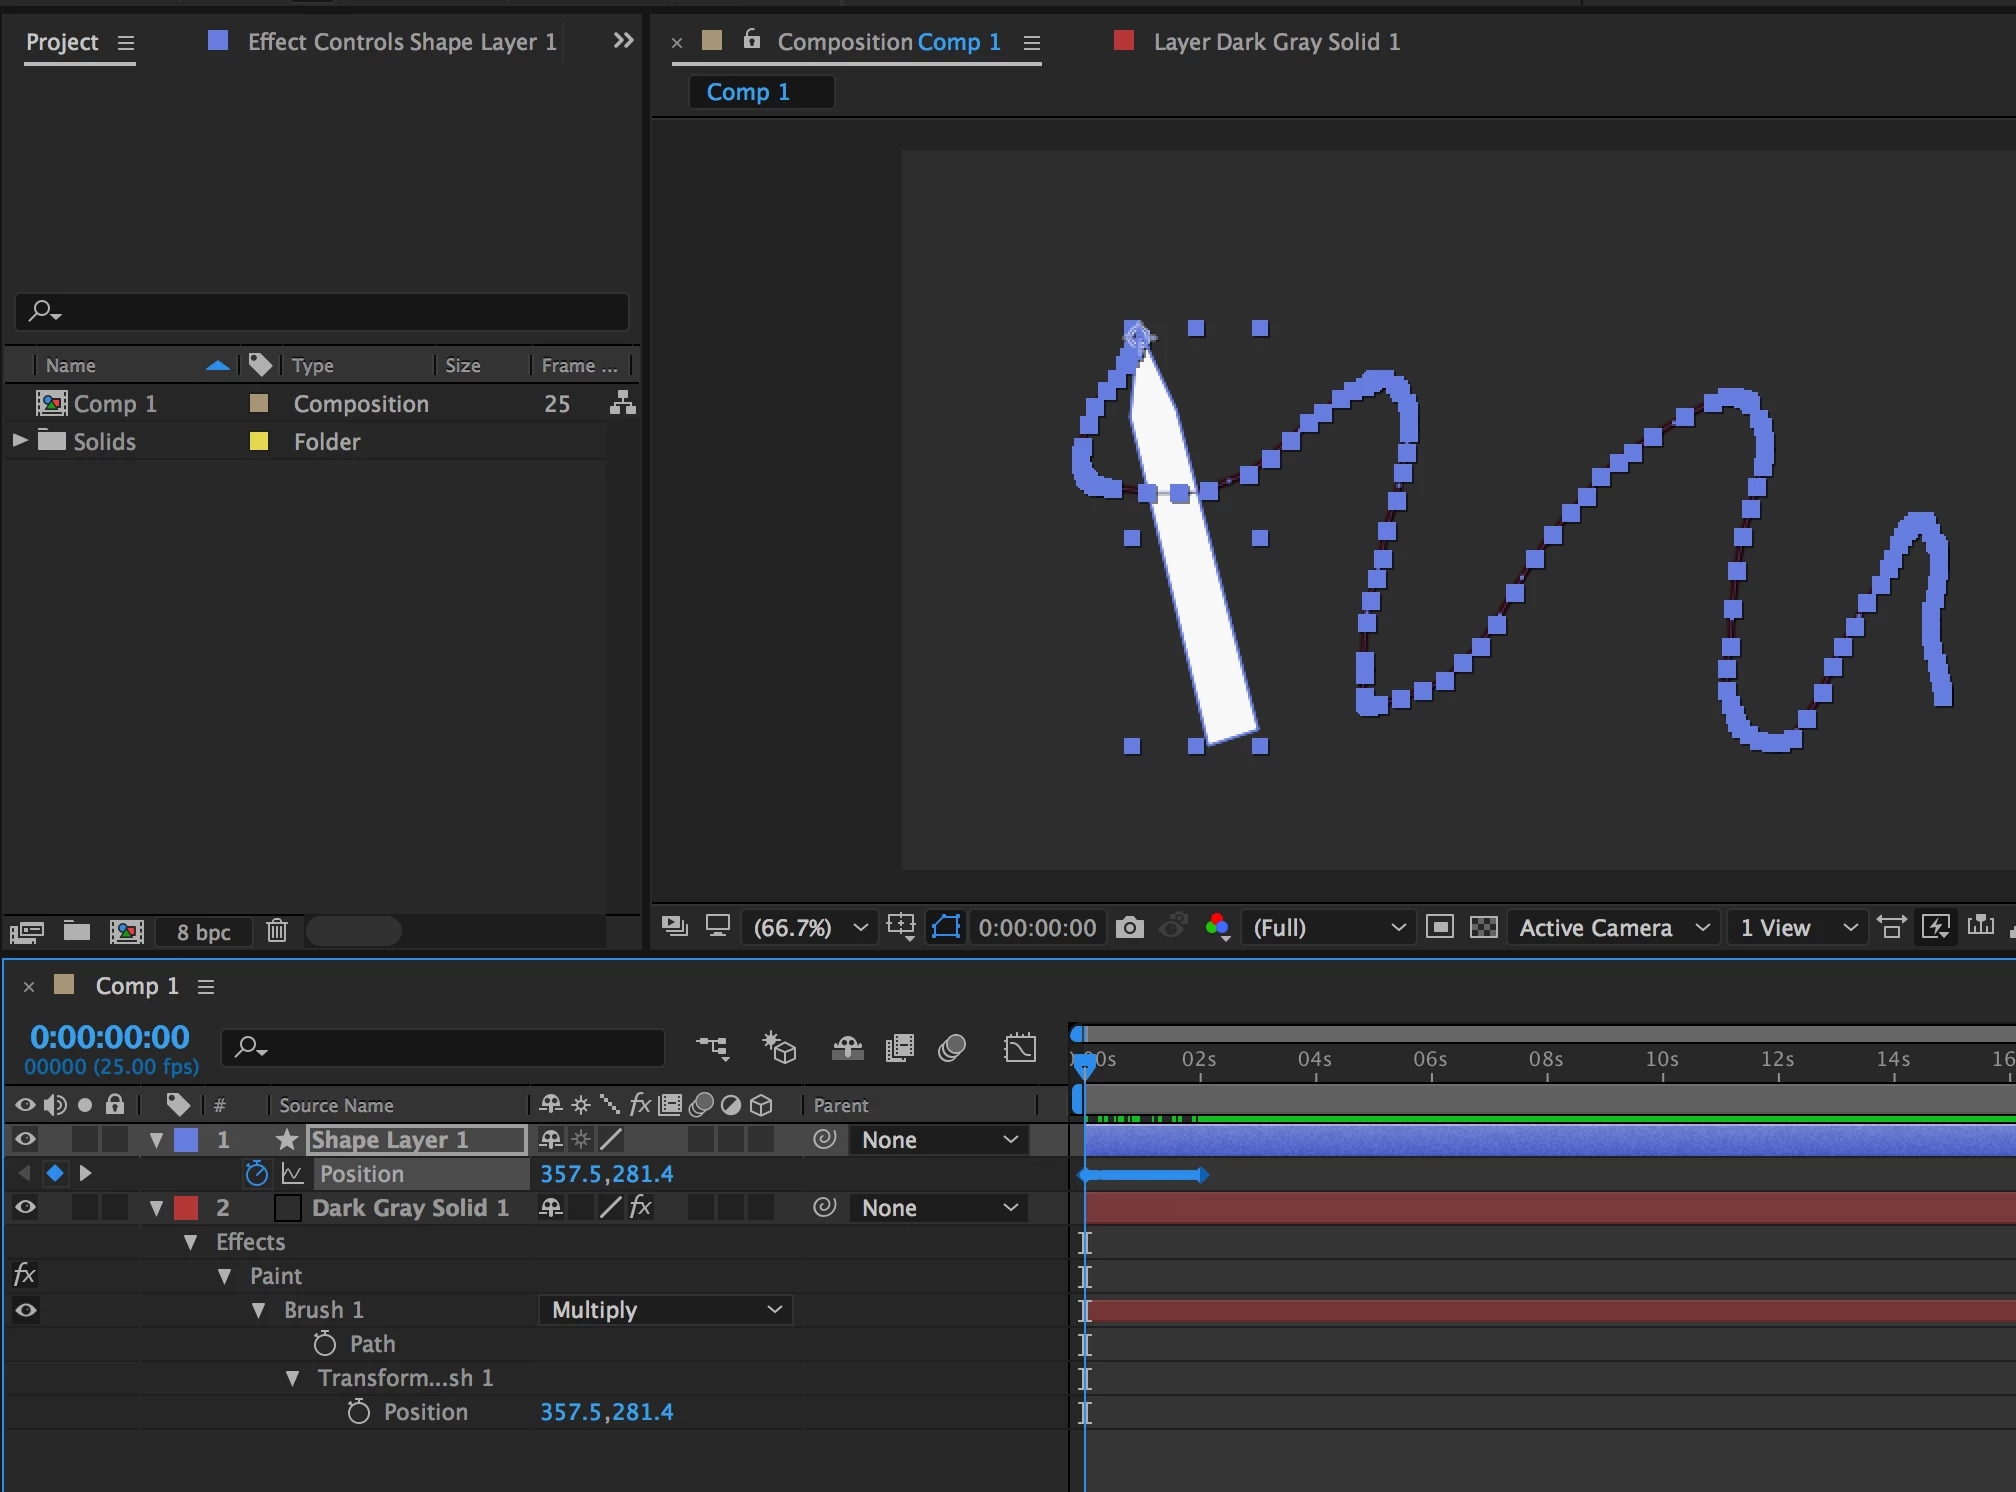Image resolution: width=2016 pixels, height=1492 pixels.
Task: Toggle visibility of Dark Gray Solid 1
Action: point(26,1207)
